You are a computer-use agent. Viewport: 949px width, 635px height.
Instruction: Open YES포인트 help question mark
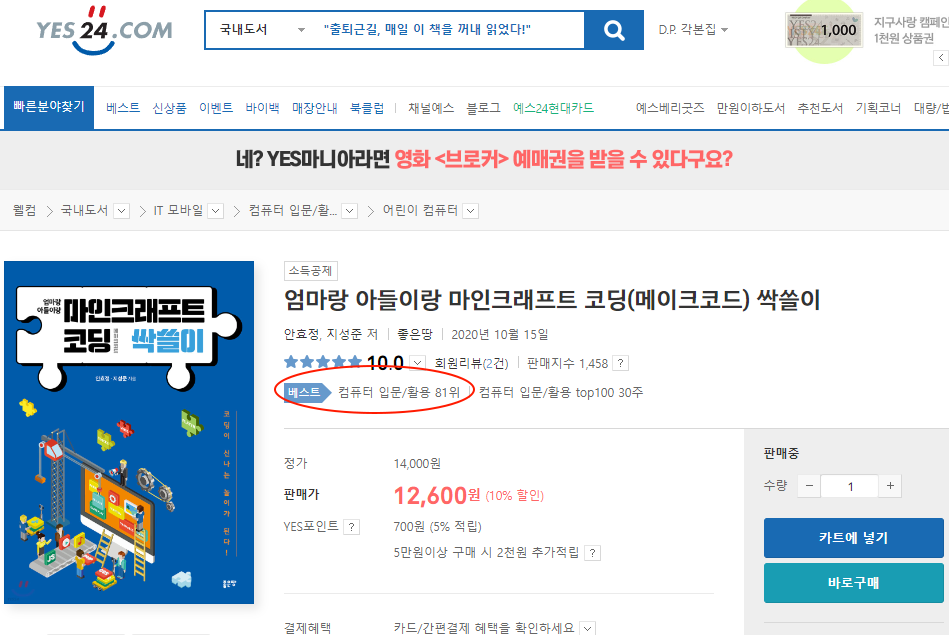point(352,527)
